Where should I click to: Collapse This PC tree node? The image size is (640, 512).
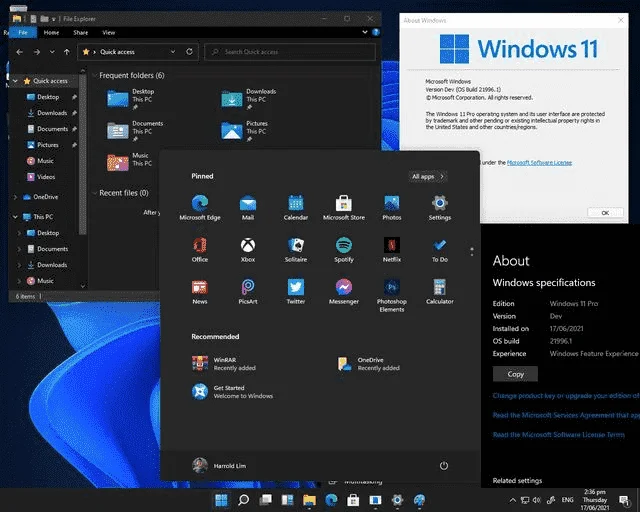coord(16,217)
